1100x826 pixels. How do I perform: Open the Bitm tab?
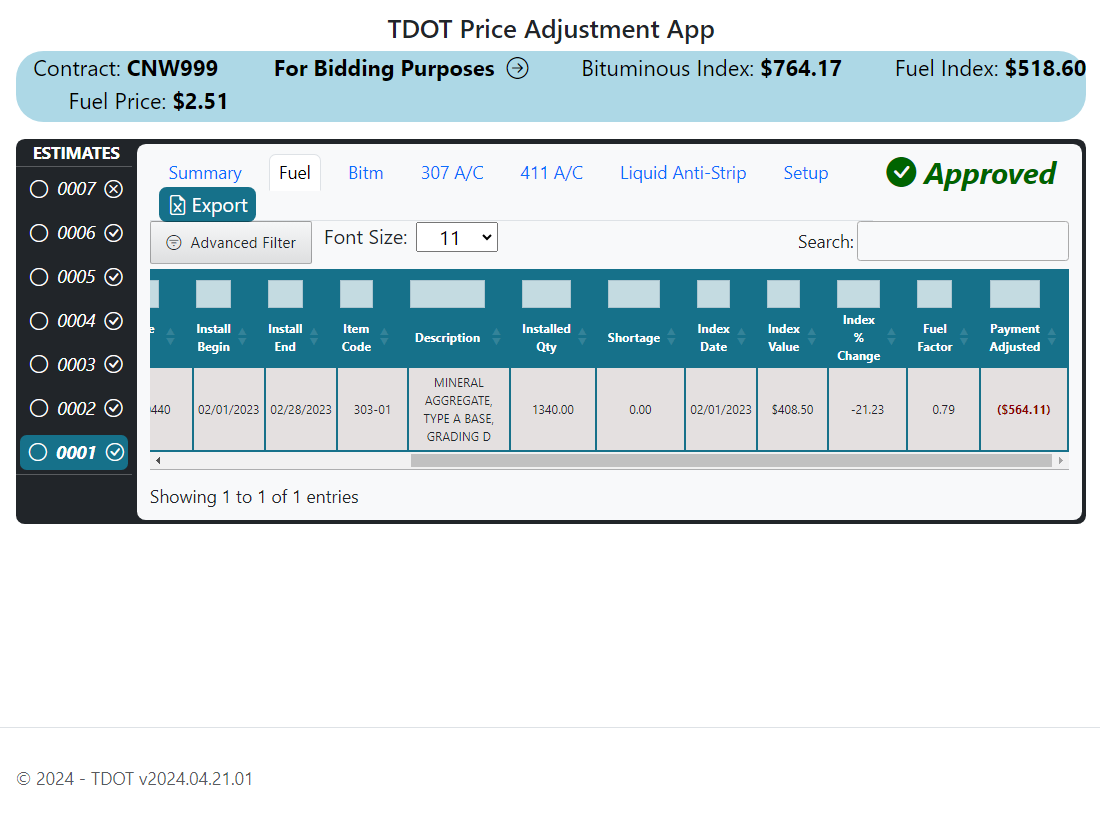[365, 173]
